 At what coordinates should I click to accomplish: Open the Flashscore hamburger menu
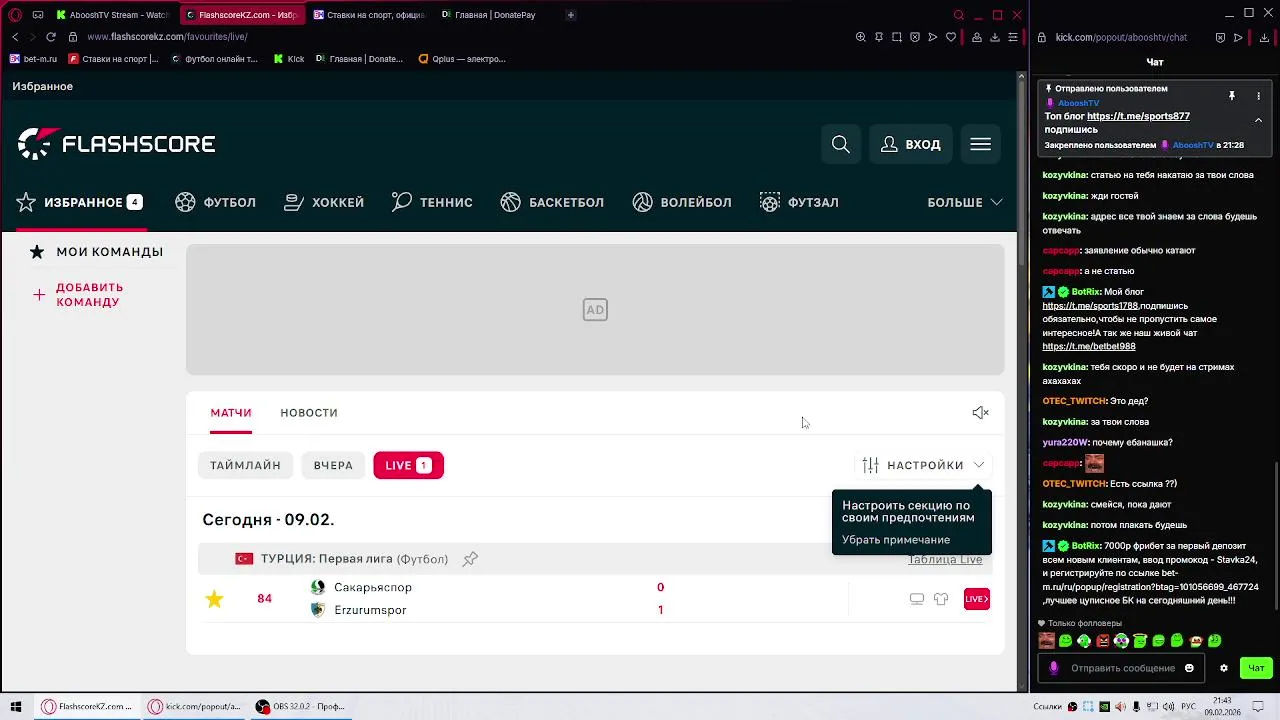980,144
